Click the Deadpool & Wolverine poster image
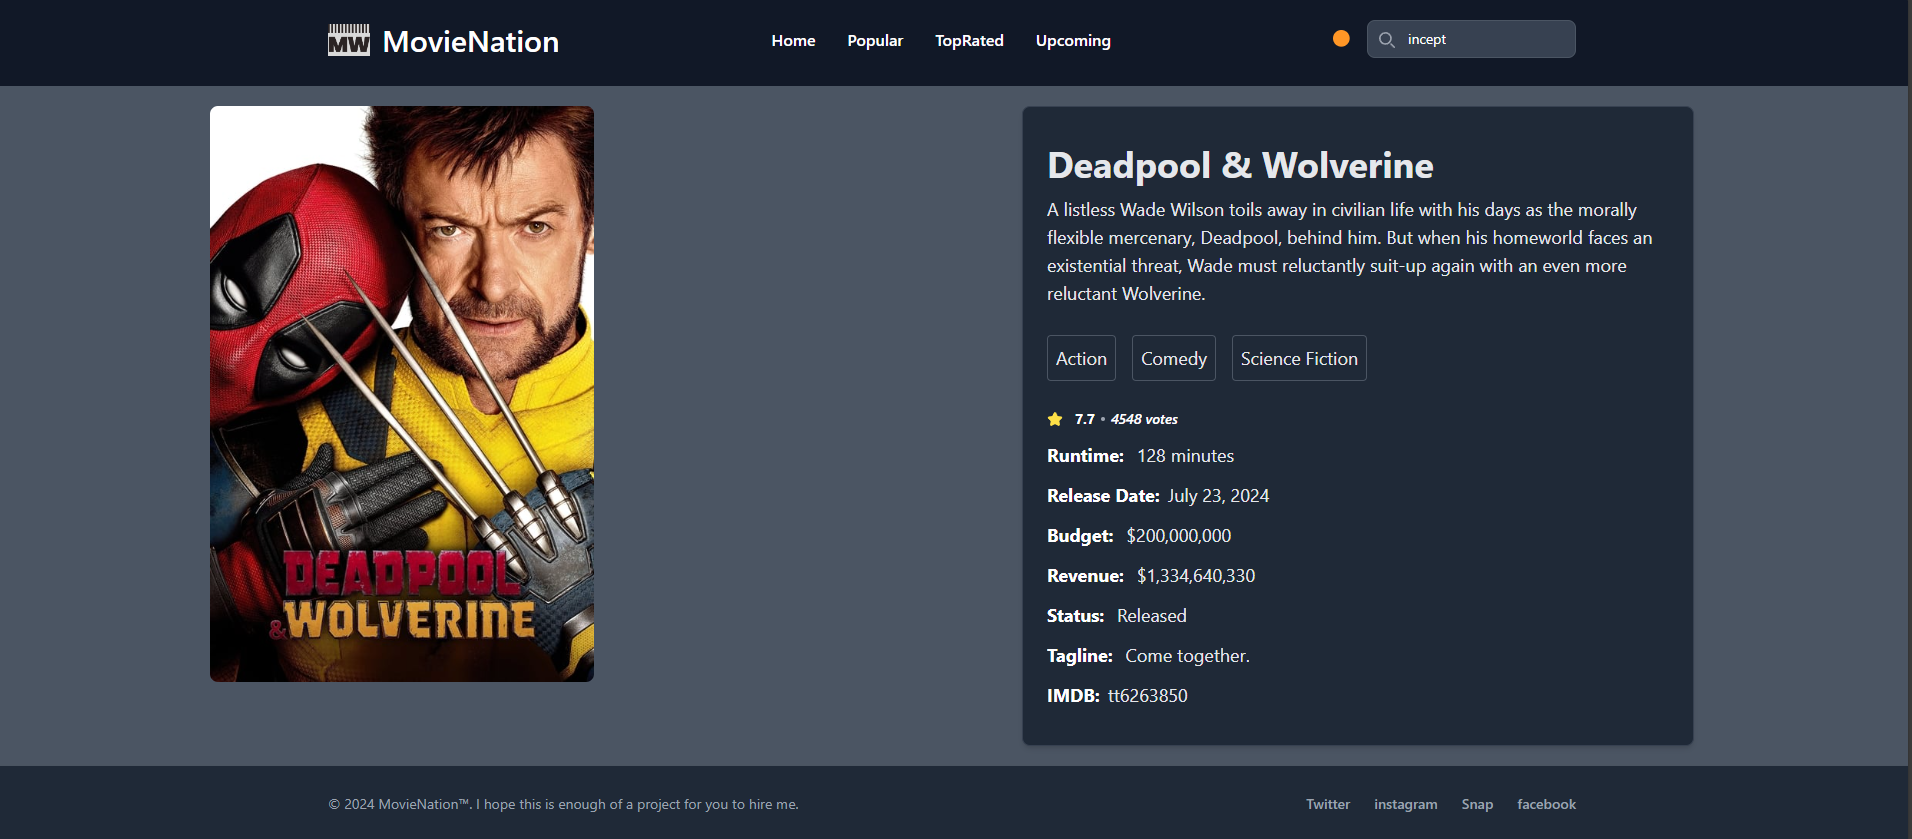 point(402,394)
